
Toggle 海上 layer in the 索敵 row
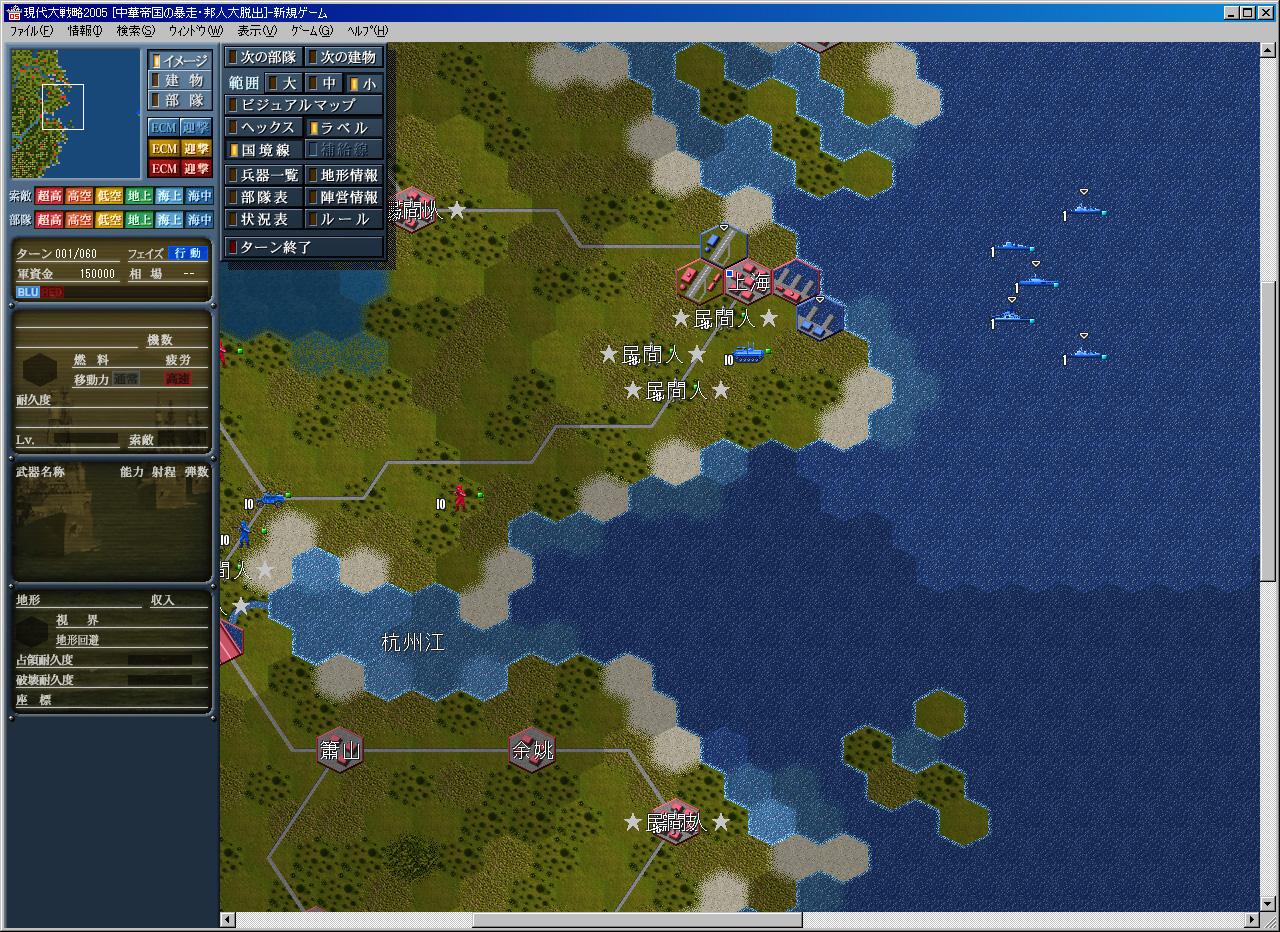click(169, 196)
